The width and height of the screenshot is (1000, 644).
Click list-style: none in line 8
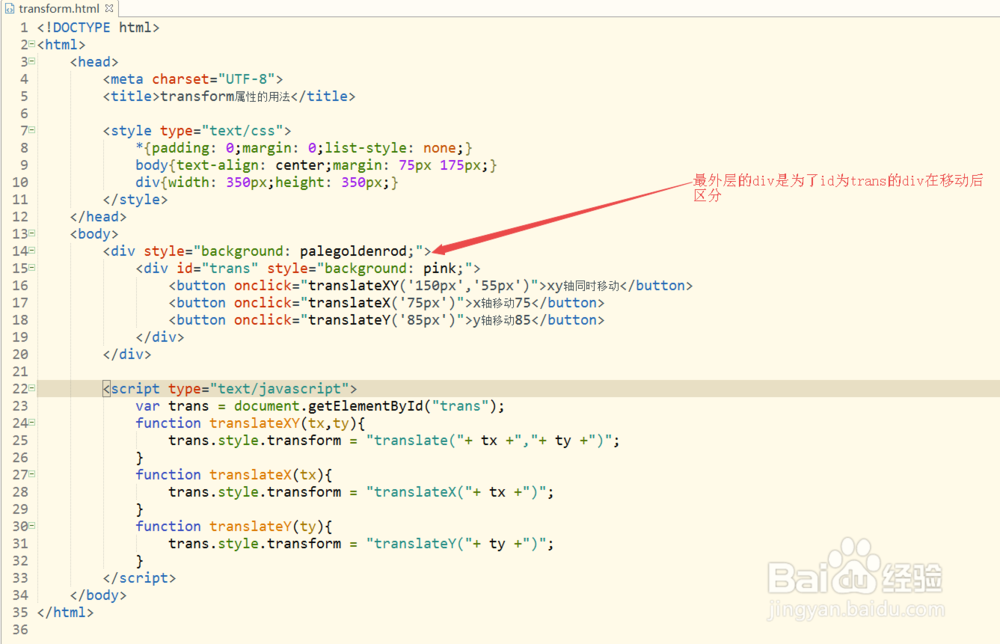click(394, 148)
